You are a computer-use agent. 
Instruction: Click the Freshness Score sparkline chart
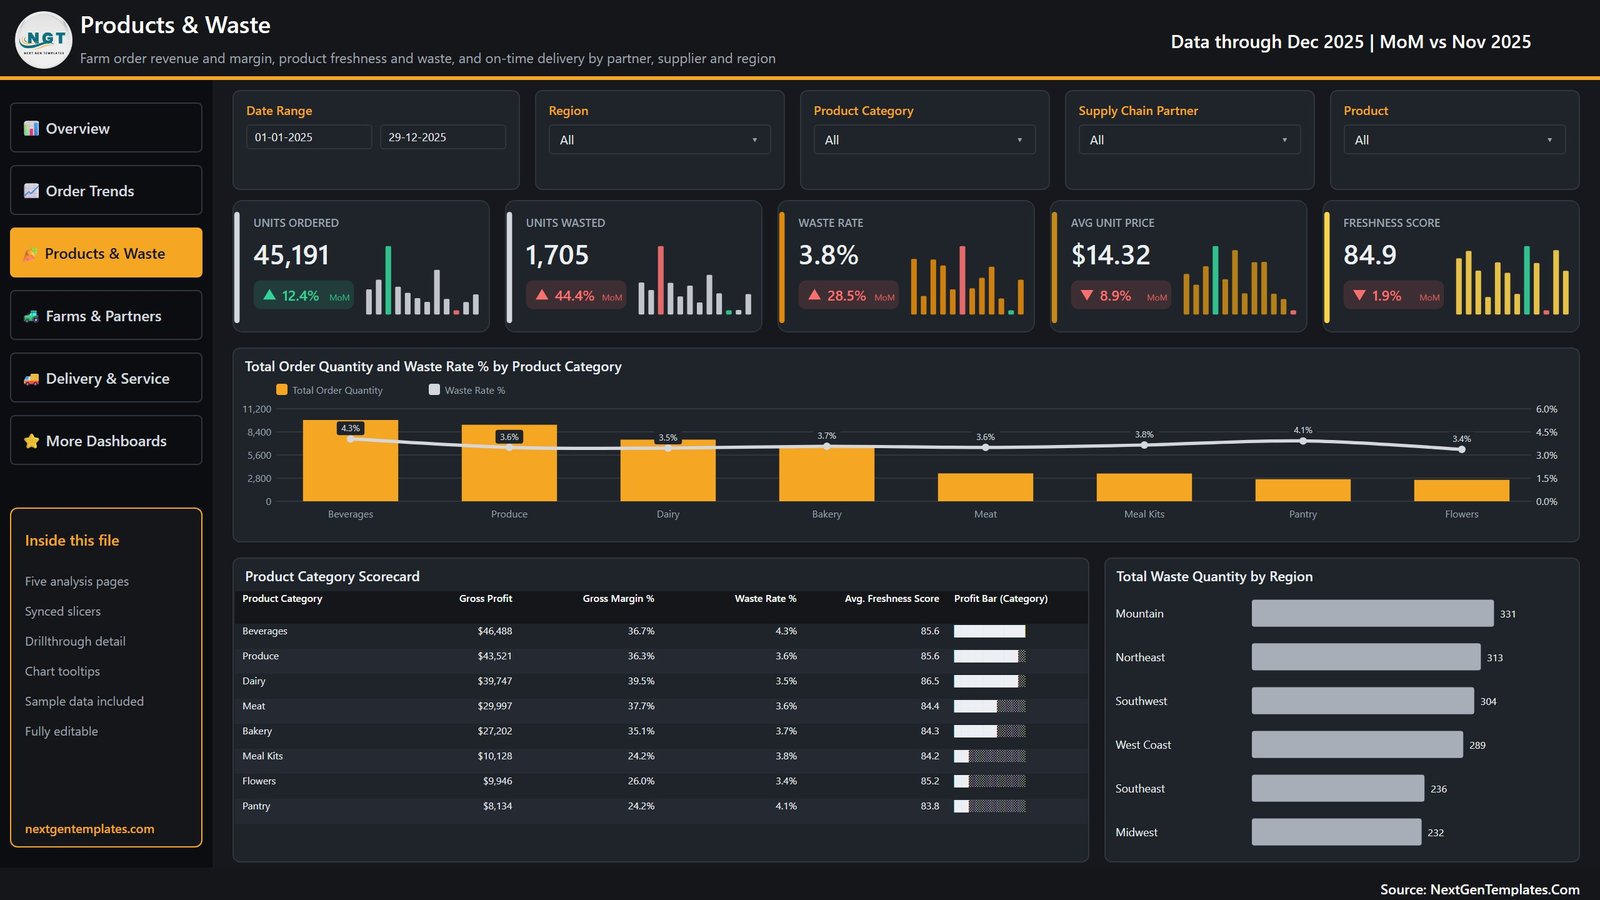pos(1512,280)
